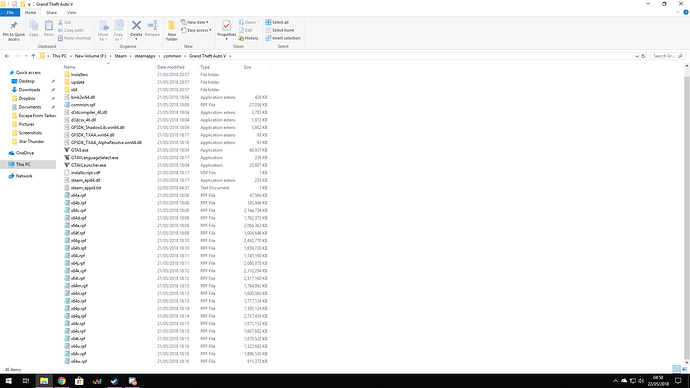Click Paste shortcut in the ribbon
690x388 pixels.
74,38
